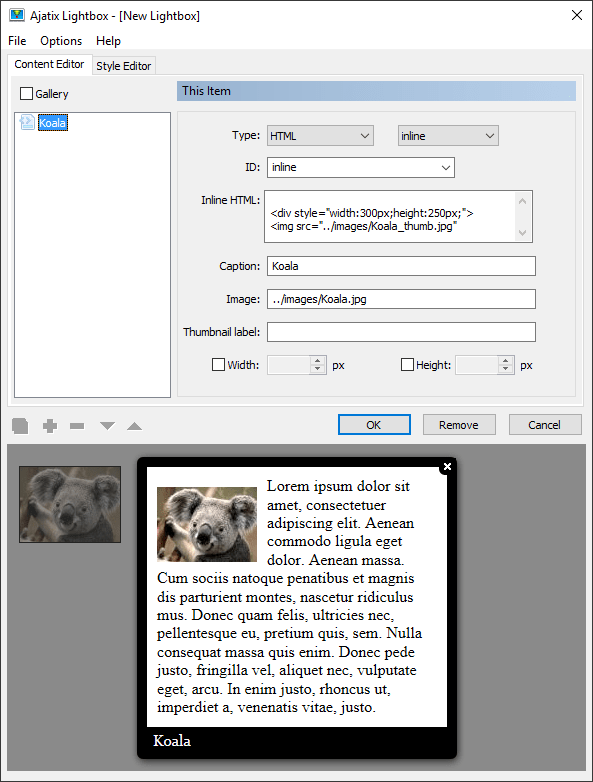Click the Ajatix Lightbox app icon in title bar

pos(16,15)
